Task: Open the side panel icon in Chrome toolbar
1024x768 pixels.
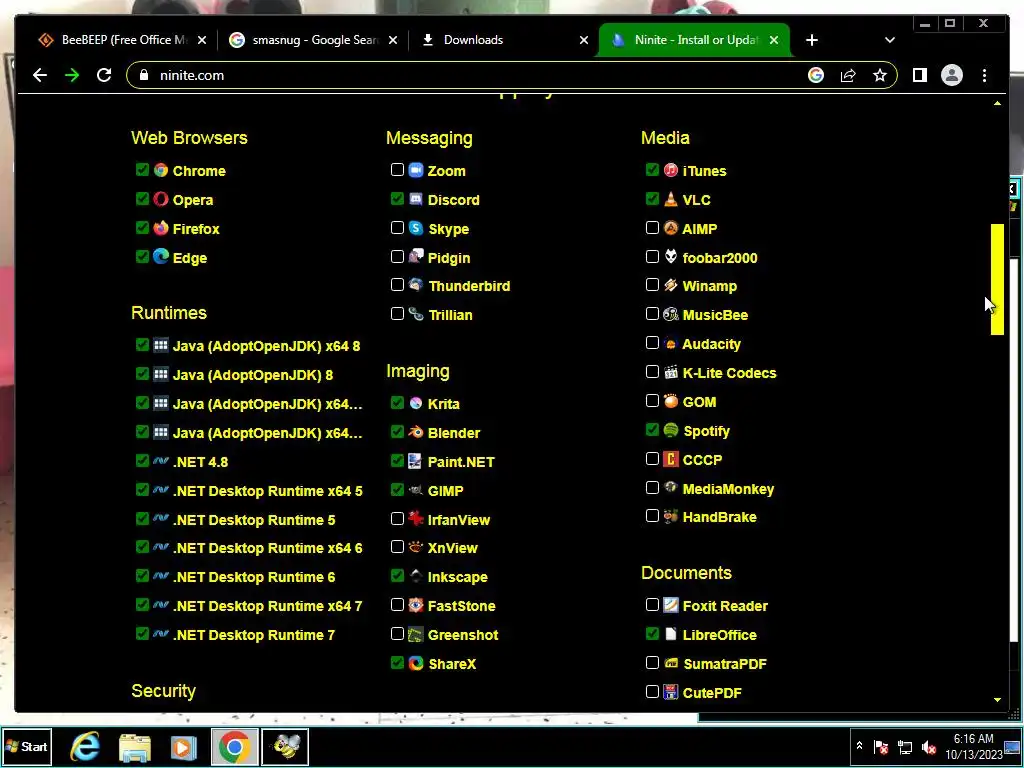Action: pos(920,75)
